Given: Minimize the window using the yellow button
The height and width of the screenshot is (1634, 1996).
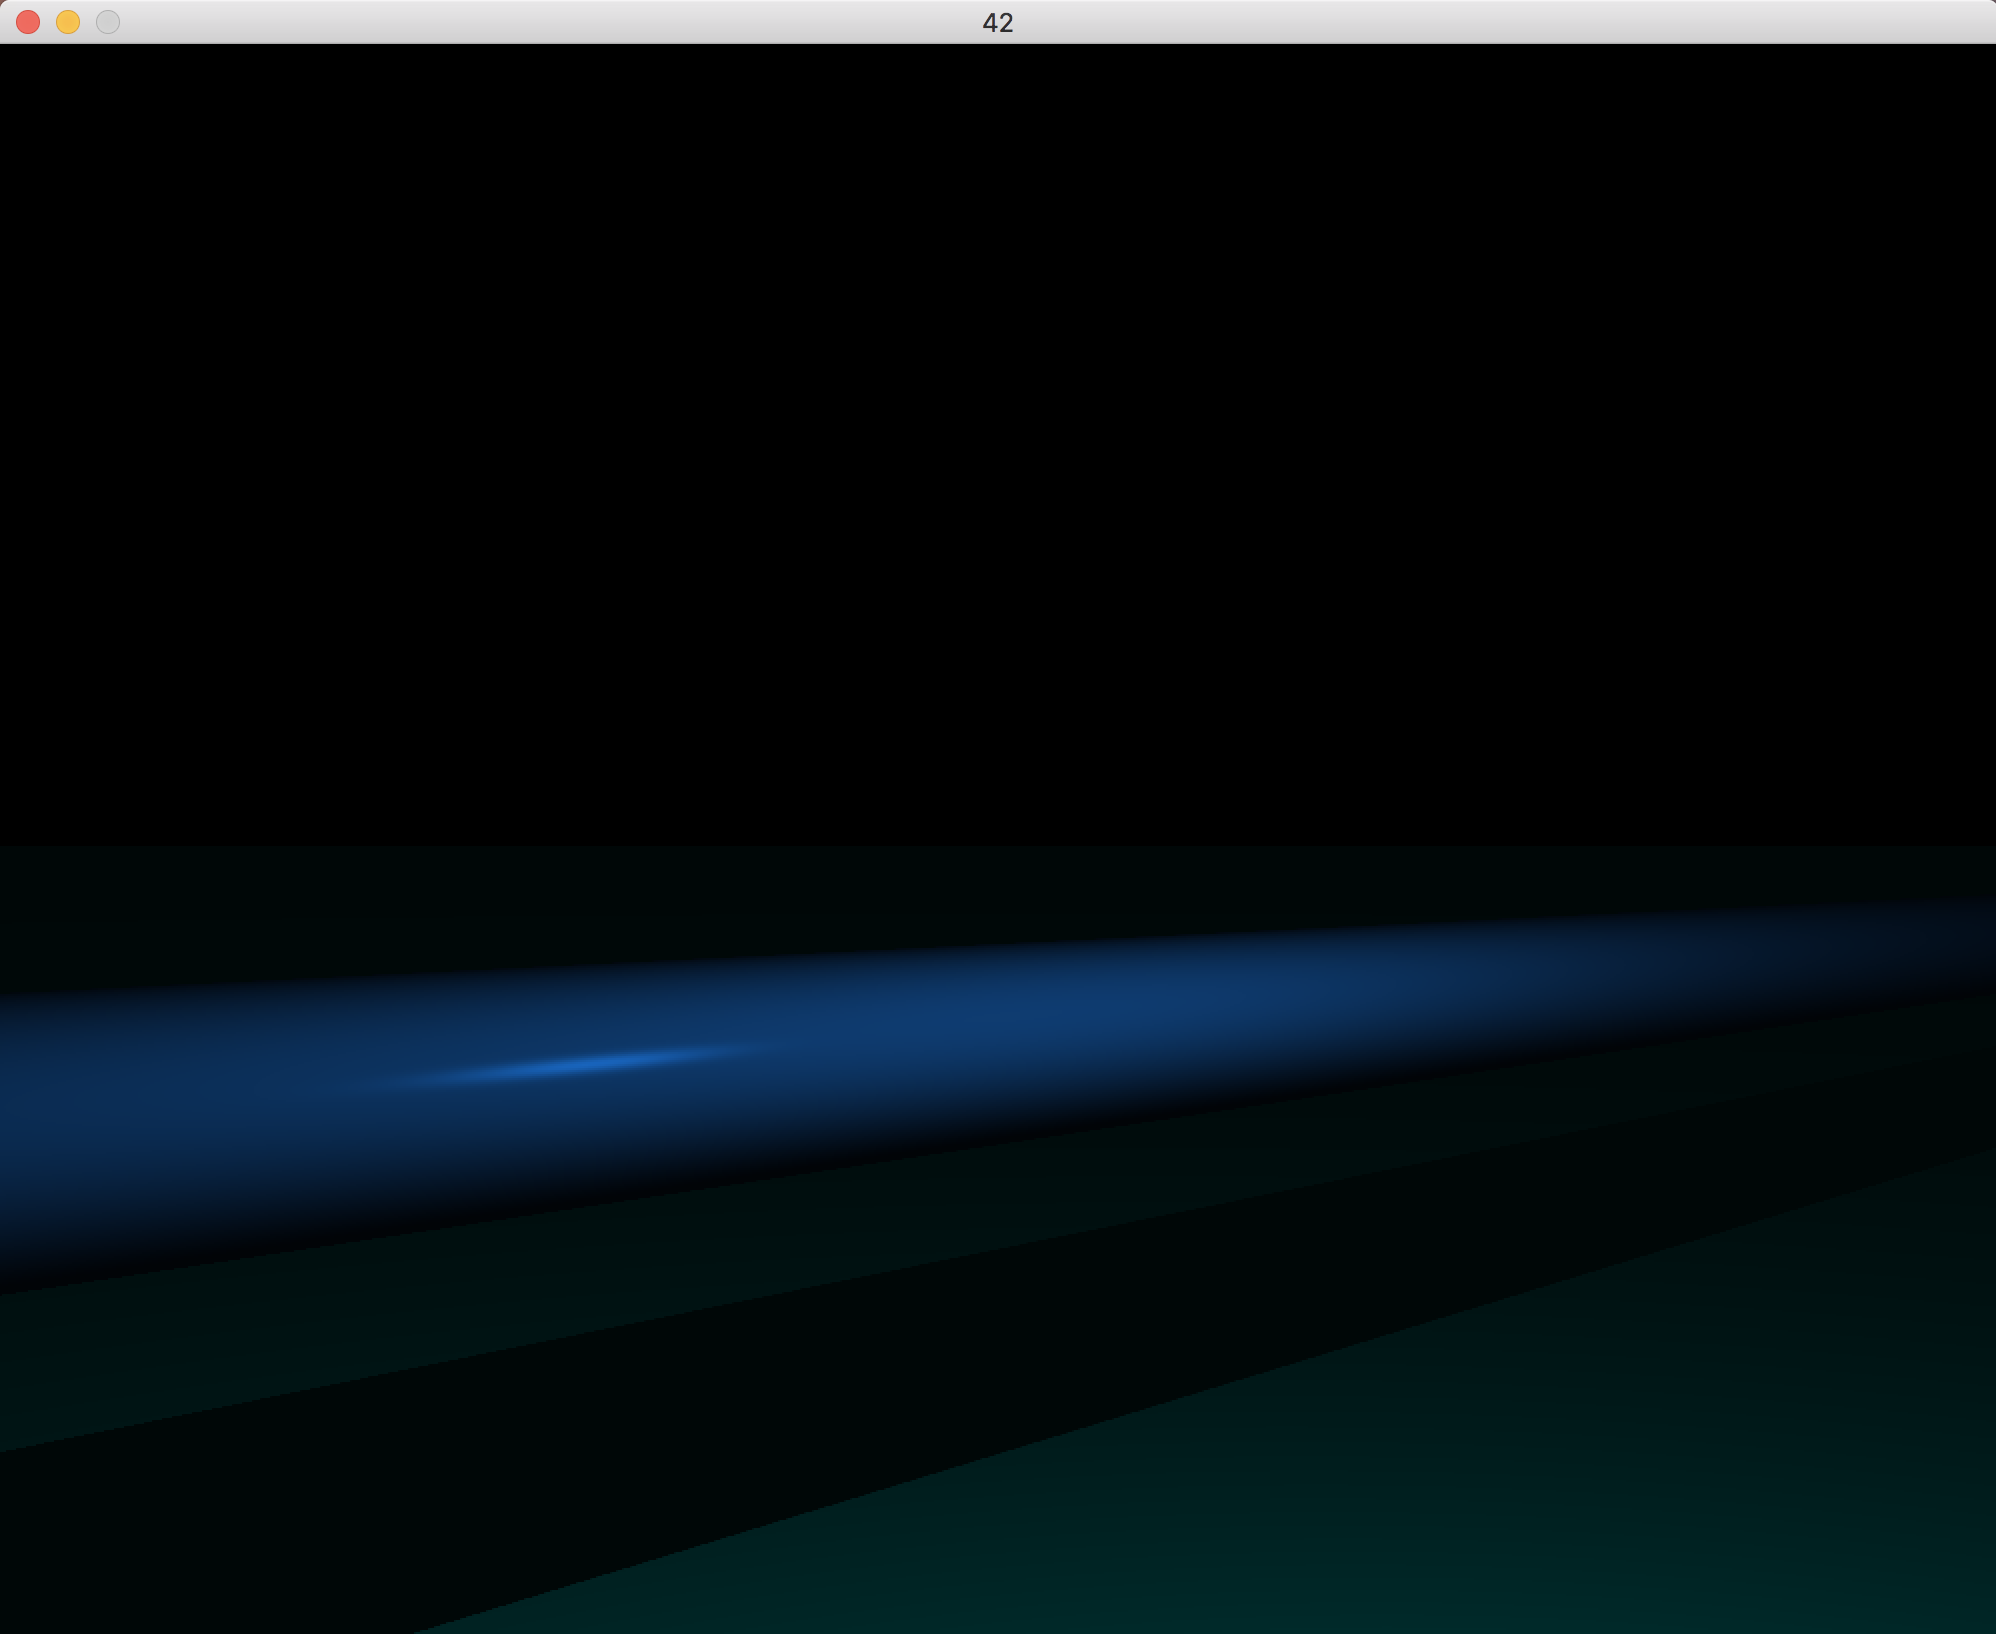Looking at the screenshot, I should click(68, 22).
